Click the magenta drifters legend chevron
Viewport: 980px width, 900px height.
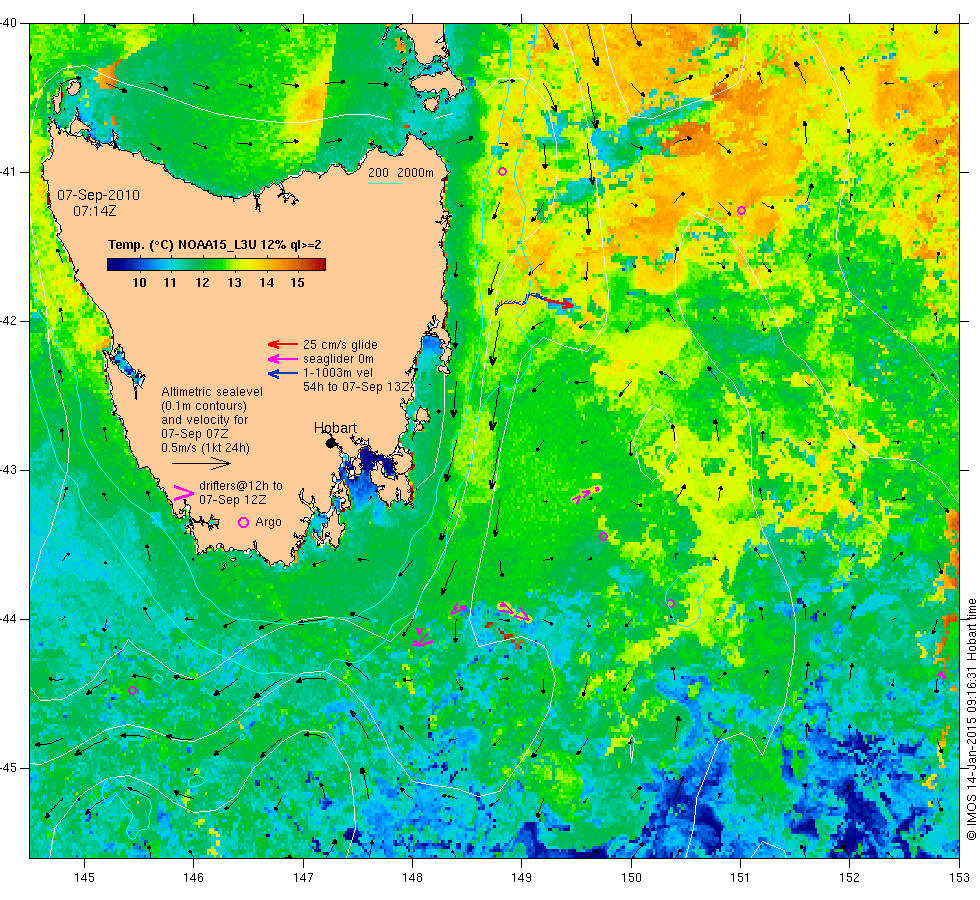pos(183,493)
